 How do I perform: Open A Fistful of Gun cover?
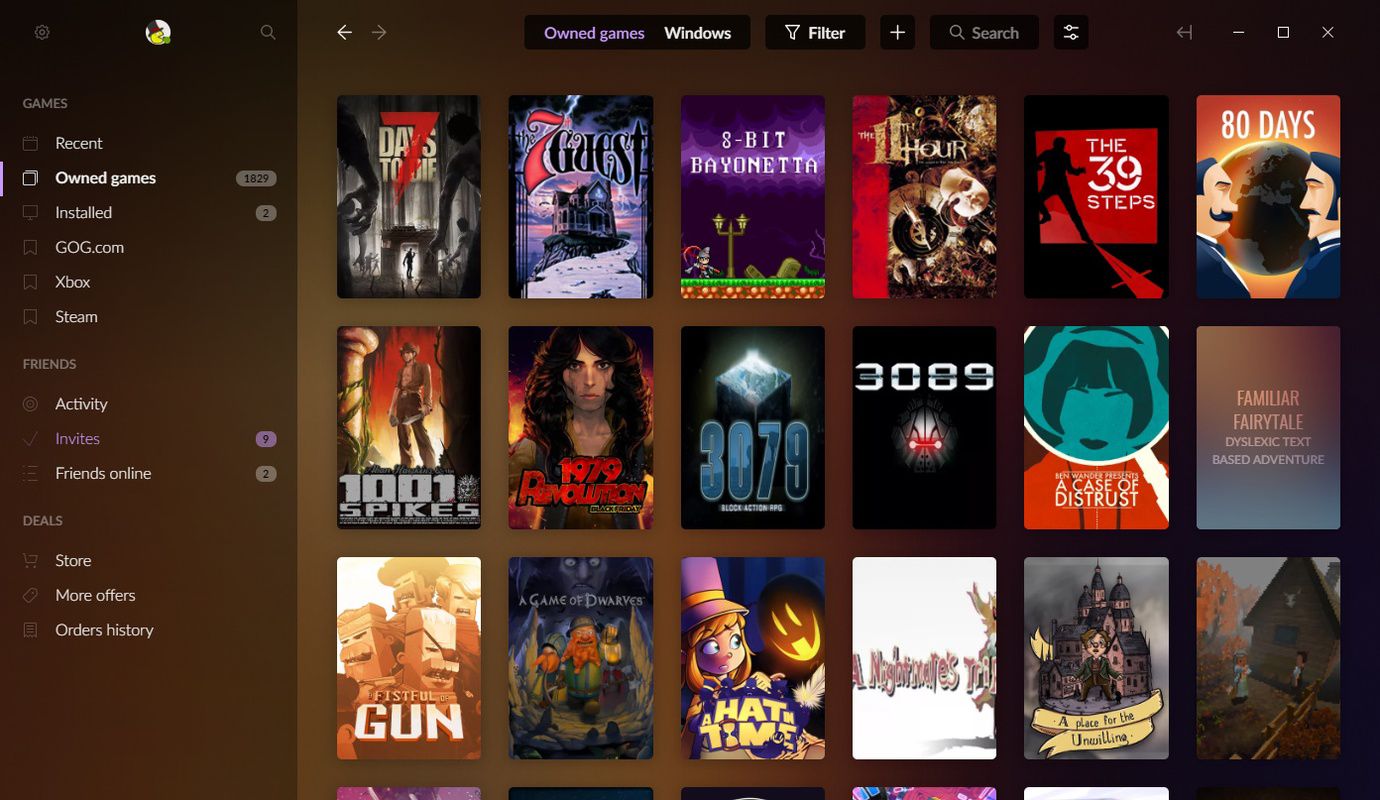point(409,658)
